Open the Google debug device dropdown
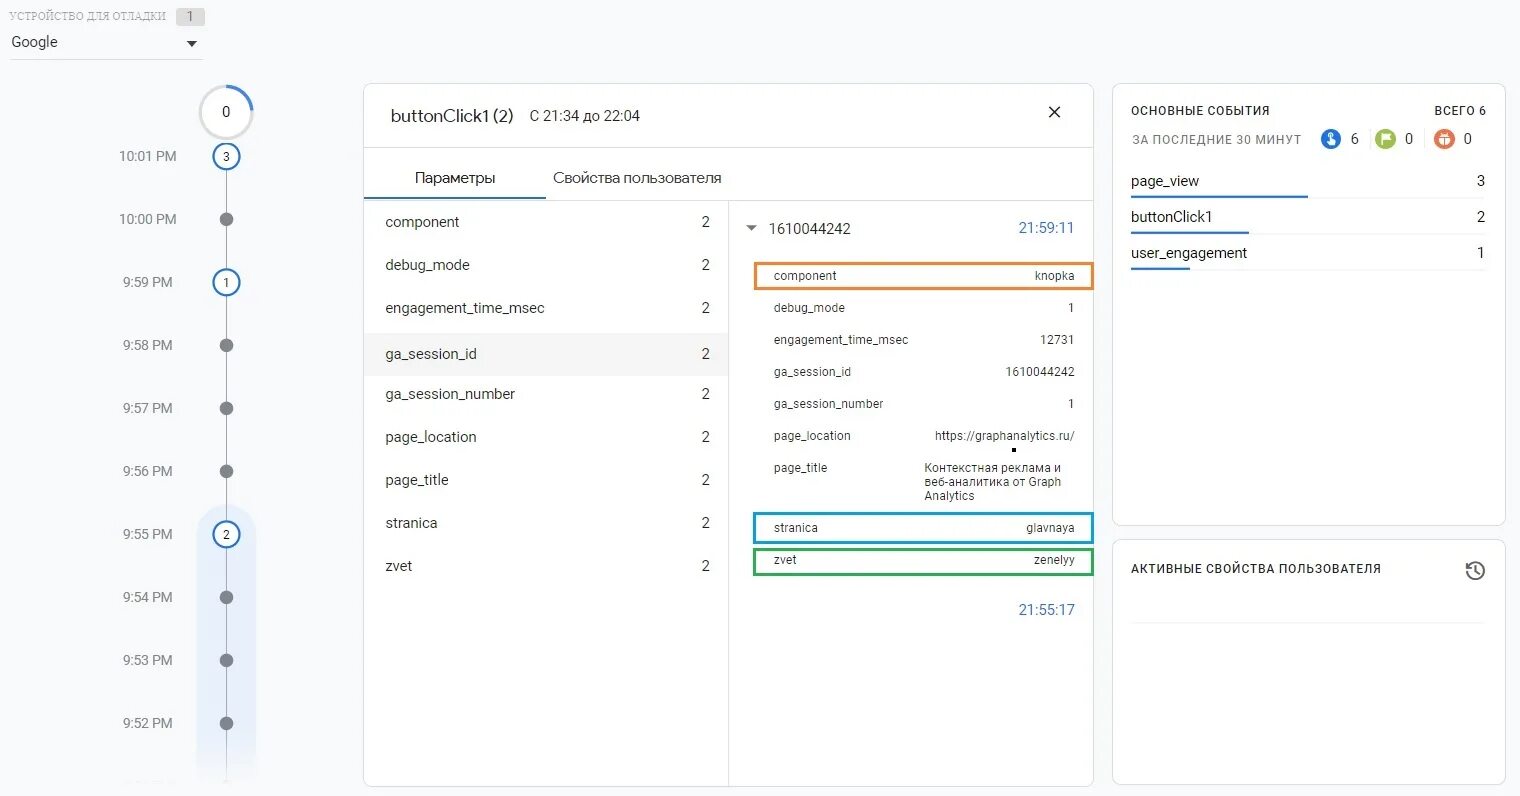The image size is (1520, 796). coord(105,43)
